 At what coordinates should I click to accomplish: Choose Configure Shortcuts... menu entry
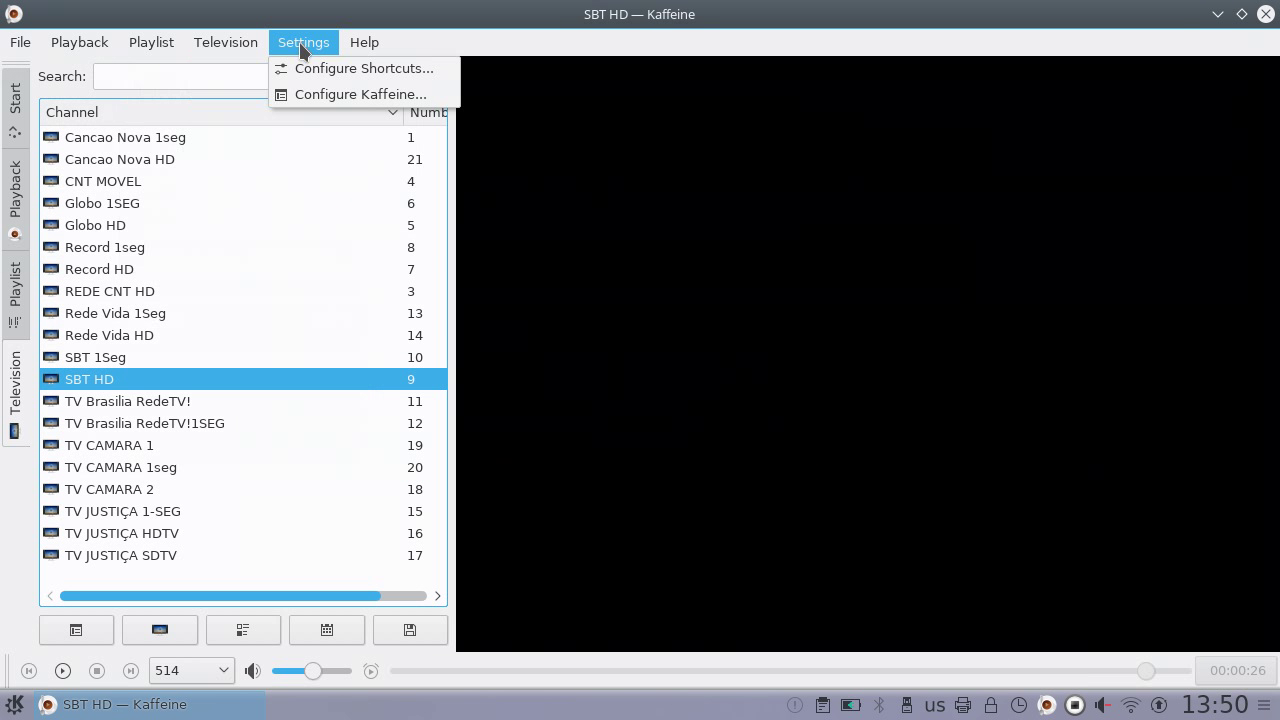[364, 68]
